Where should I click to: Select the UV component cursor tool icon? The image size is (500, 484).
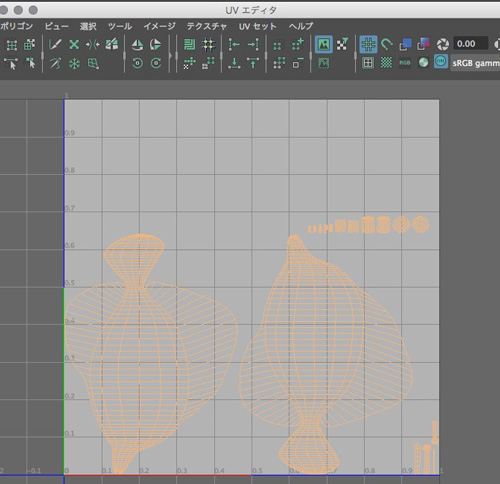coord(31,63)
